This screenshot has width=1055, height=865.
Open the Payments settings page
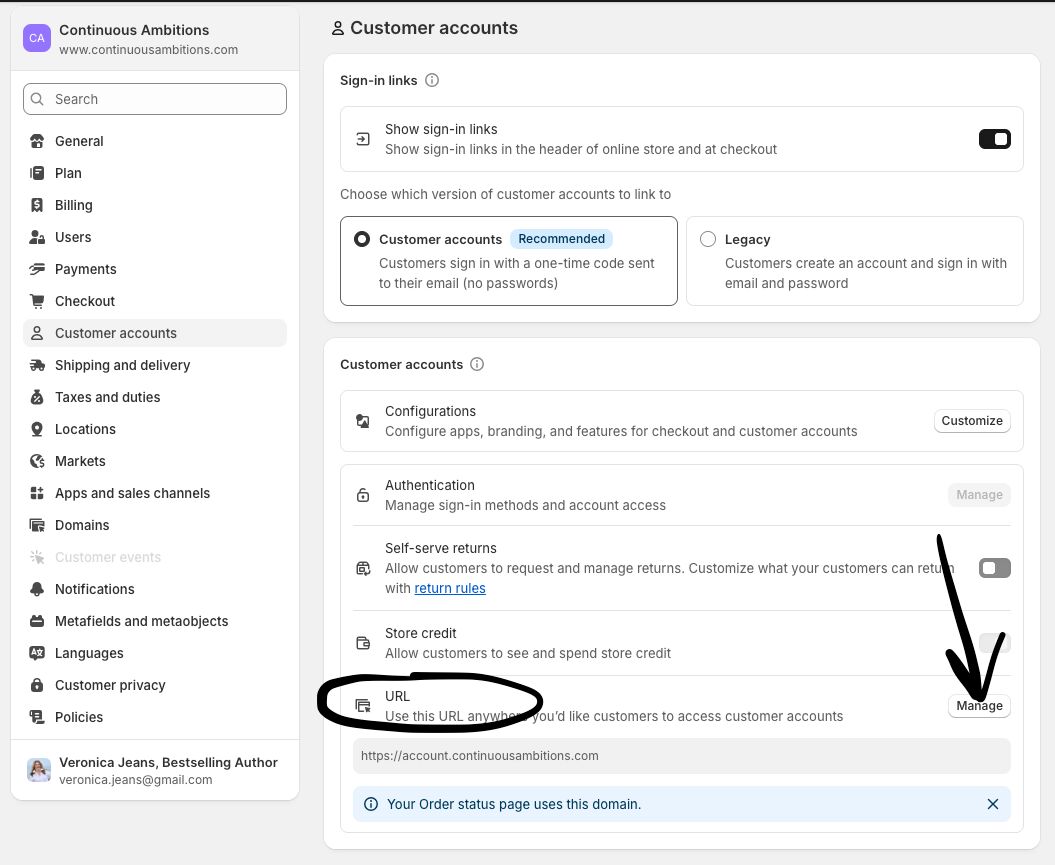[85, 269]
